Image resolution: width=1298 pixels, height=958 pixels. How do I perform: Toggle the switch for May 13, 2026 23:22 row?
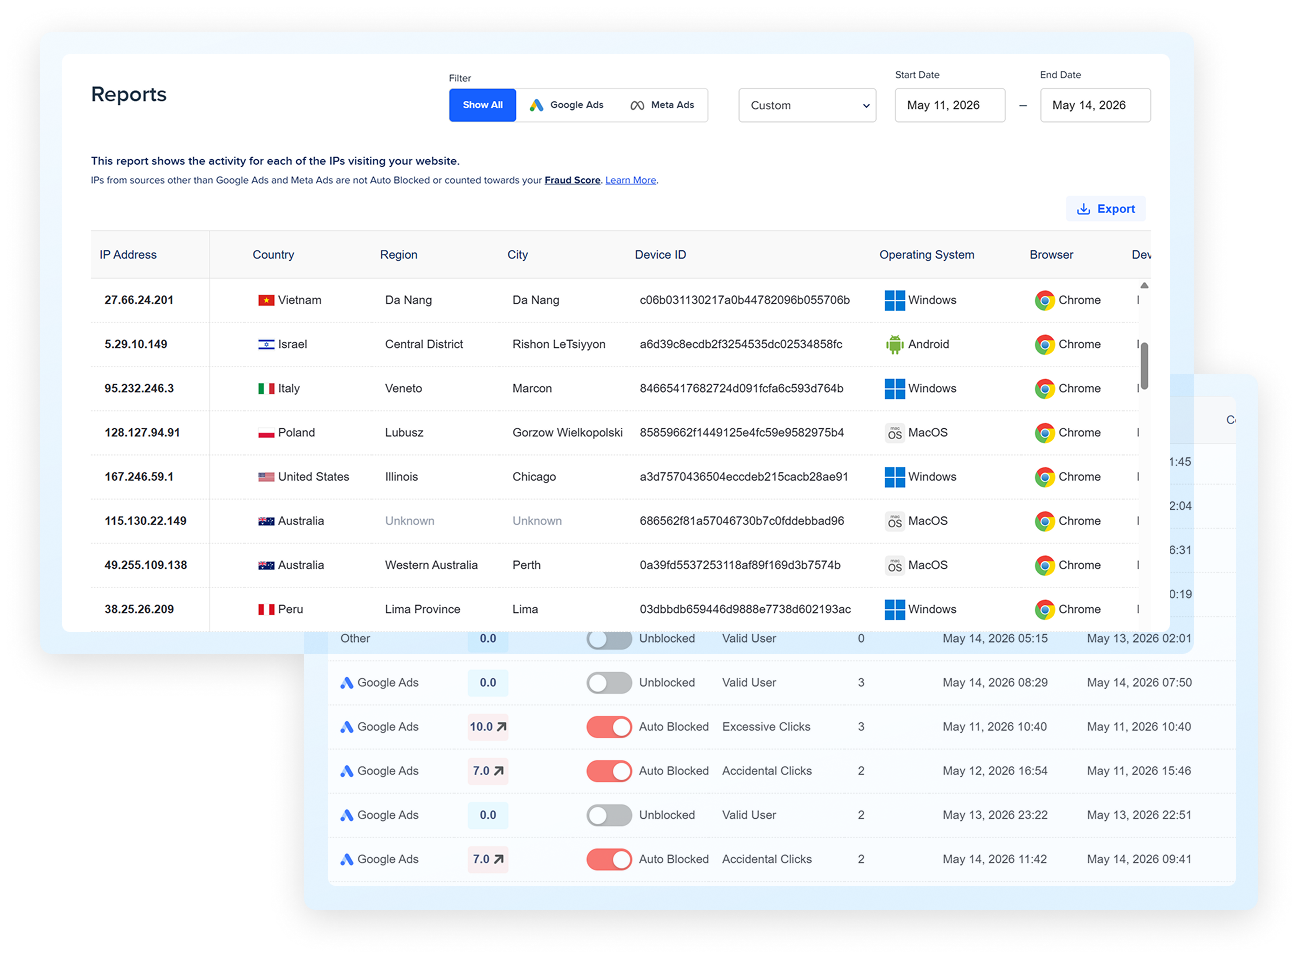pos(609,815)
